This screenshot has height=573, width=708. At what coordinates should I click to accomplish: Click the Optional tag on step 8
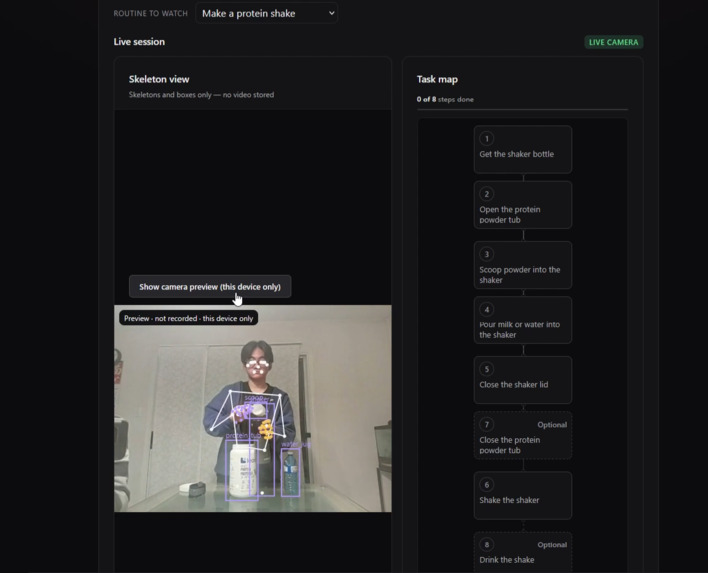point(552,545)
